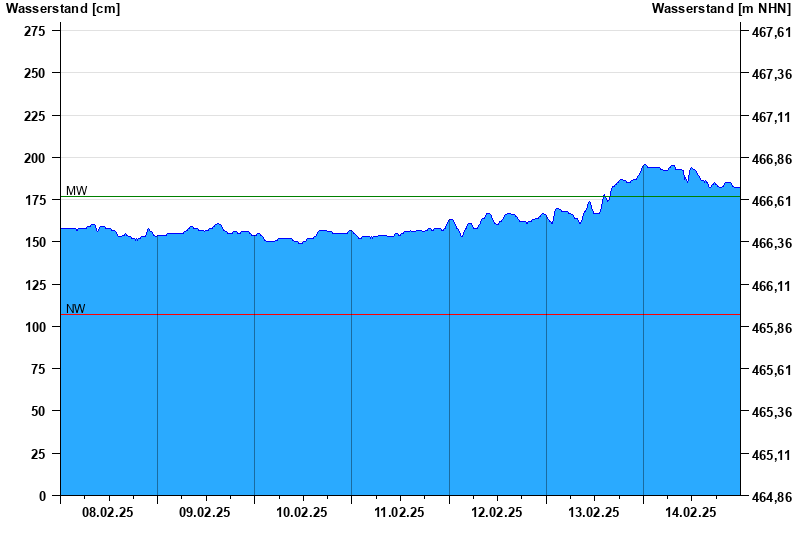Select the 12.02.25 date label
Image resolution: width=800 pixels, height=550 pixels.
pos(497,513)
